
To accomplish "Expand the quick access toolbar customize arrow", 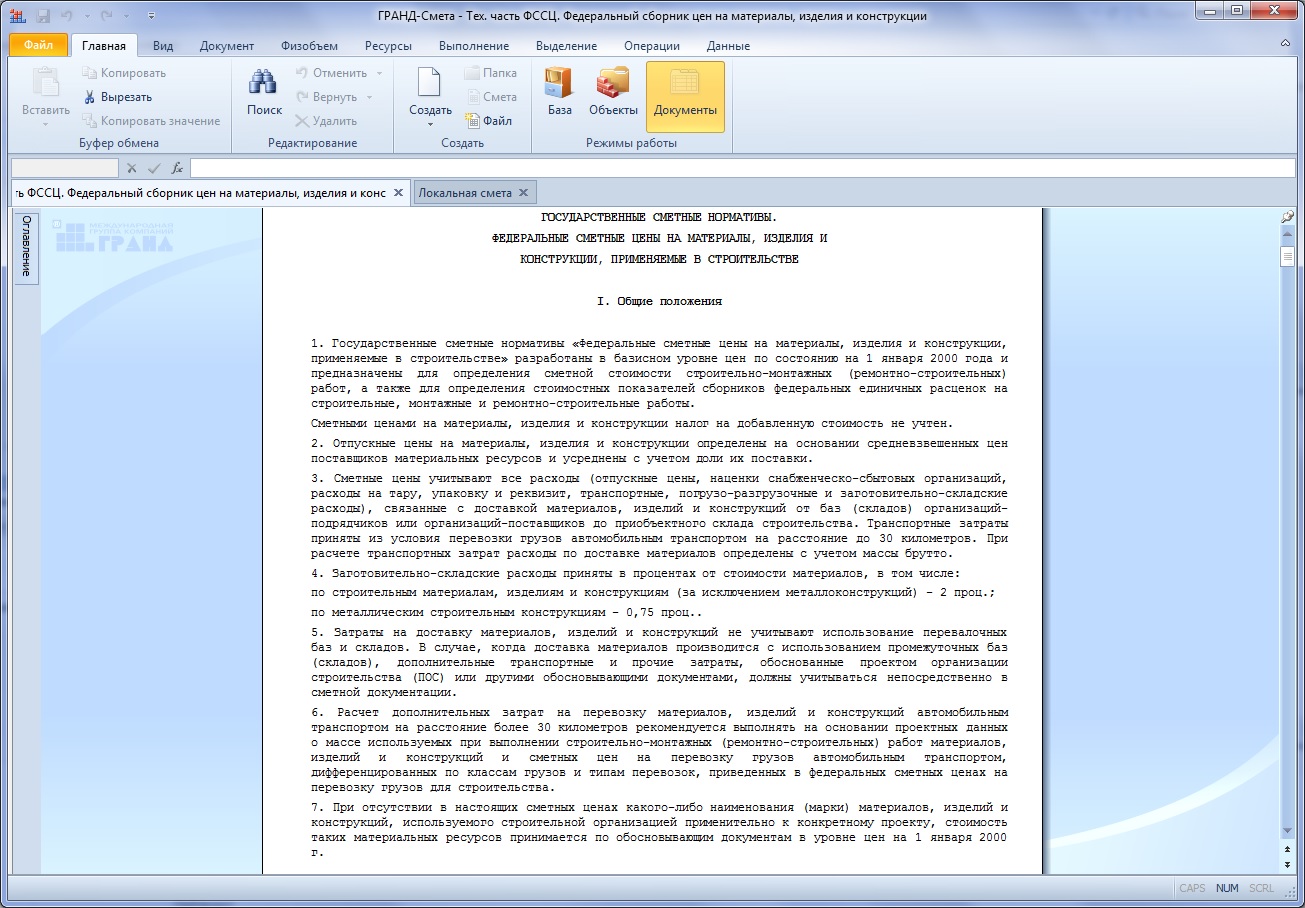I will (x=151, y=16).
